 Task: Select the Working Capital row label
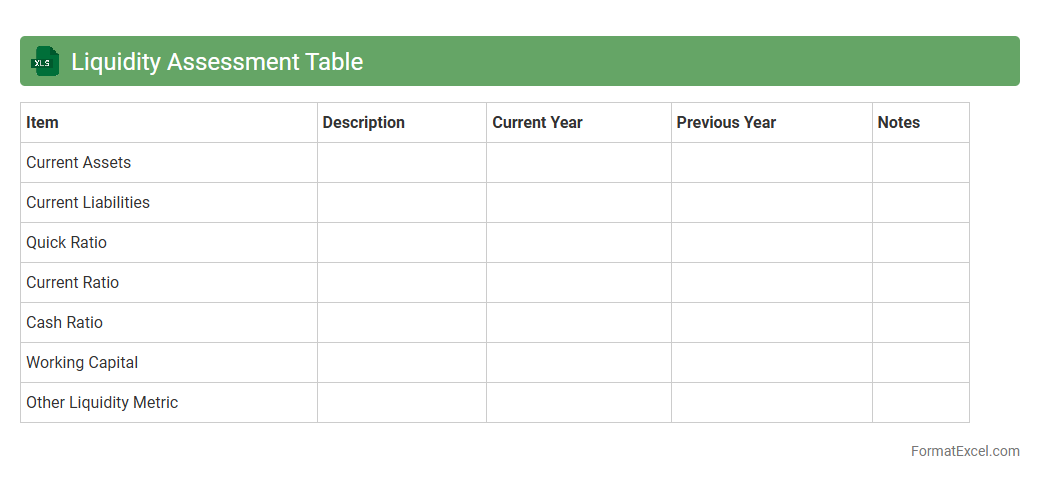click(82, 362)
